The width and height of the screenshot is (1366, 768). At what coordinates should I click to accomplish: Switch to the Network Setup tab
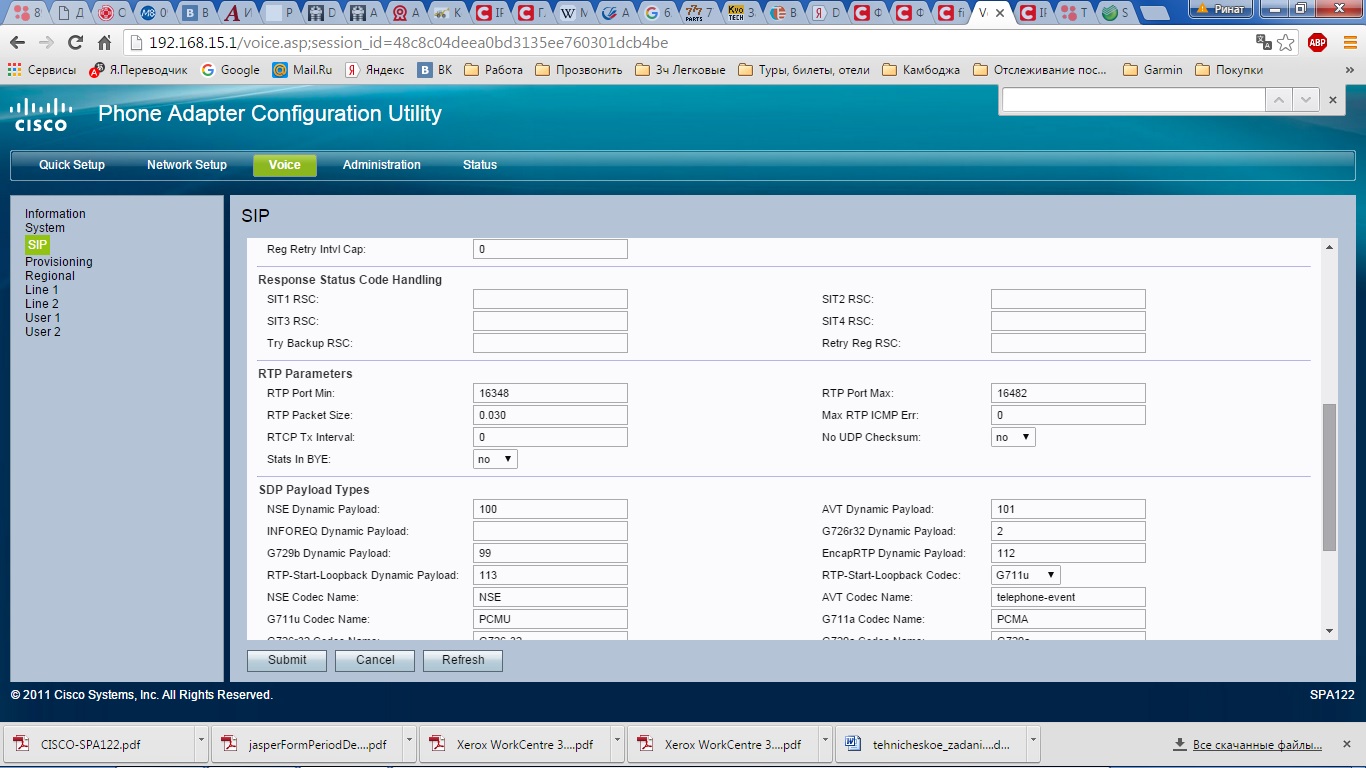pos(187,165)
